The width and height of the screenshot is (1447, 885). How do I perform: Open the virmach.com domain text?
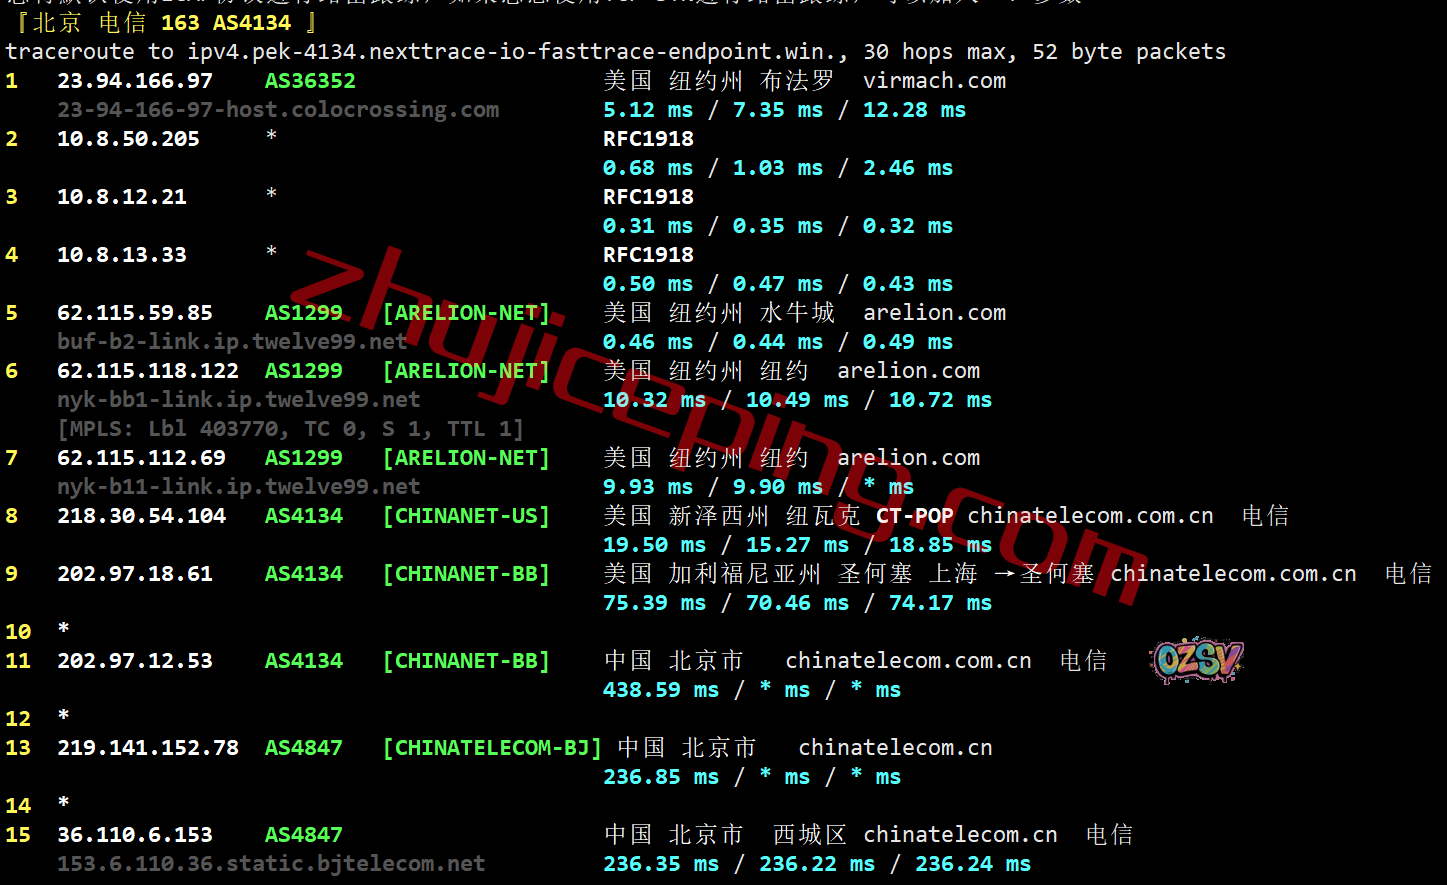934,81
